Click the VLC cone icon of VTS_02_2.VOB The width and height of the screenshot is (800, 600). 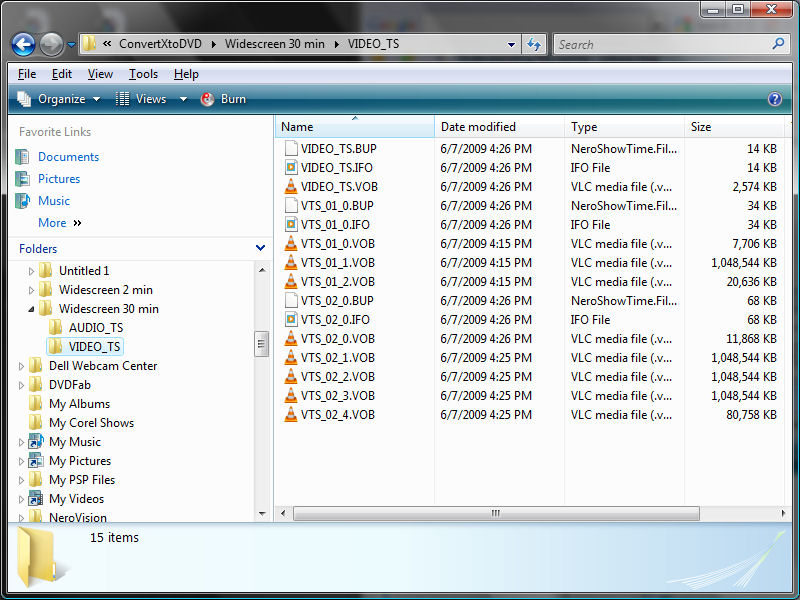pos(291,376)
